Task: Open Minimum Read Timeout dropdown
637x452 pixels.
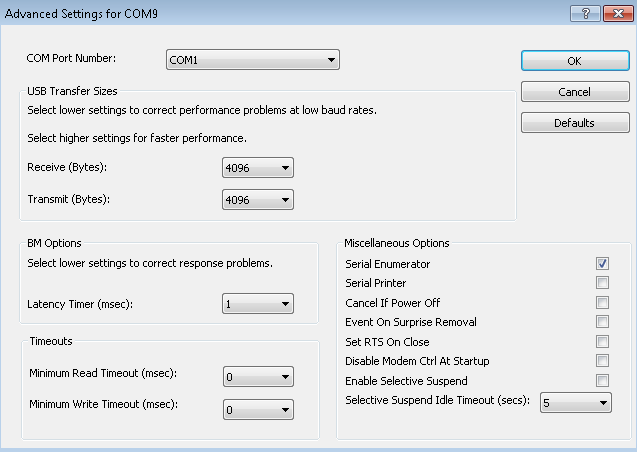Action: coord(258,377)
